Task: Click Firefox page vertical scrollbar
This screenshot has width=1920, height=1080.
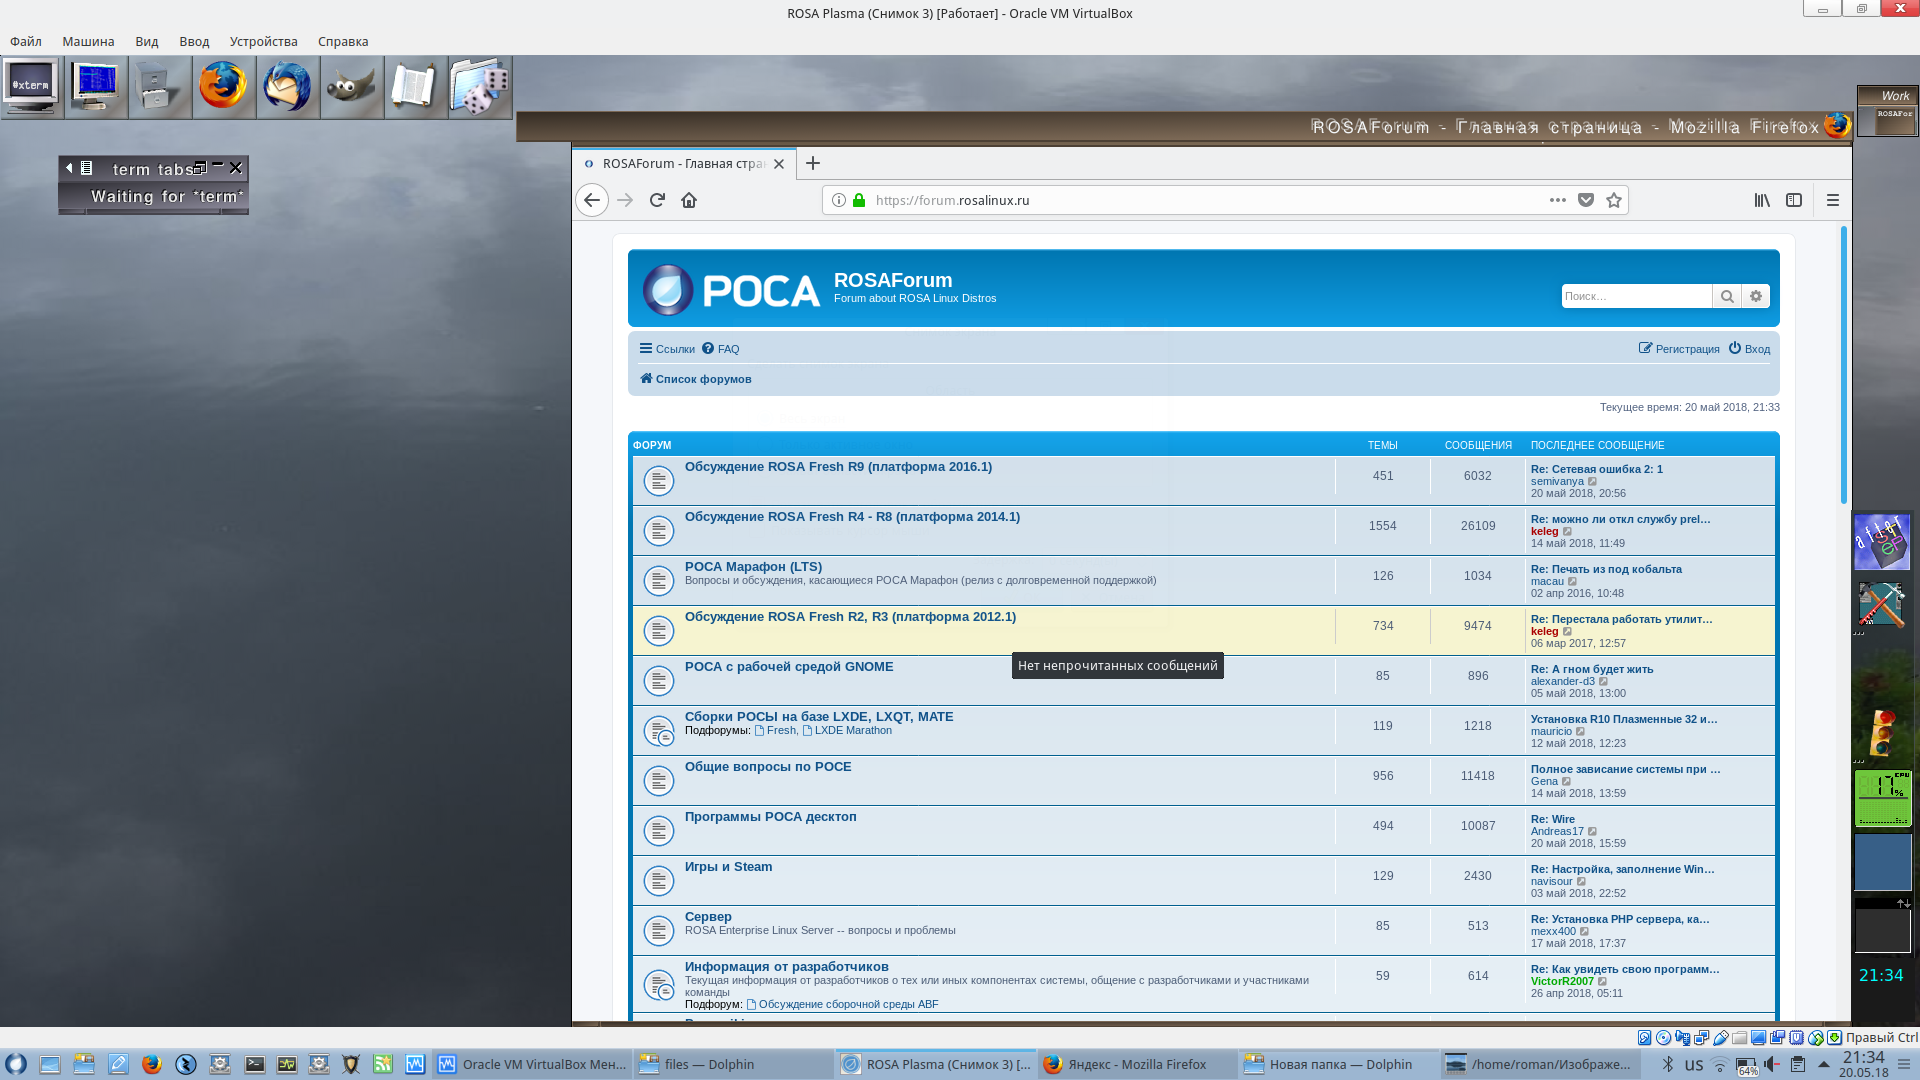Action: pyautogui.click(x=1843, y=365)
